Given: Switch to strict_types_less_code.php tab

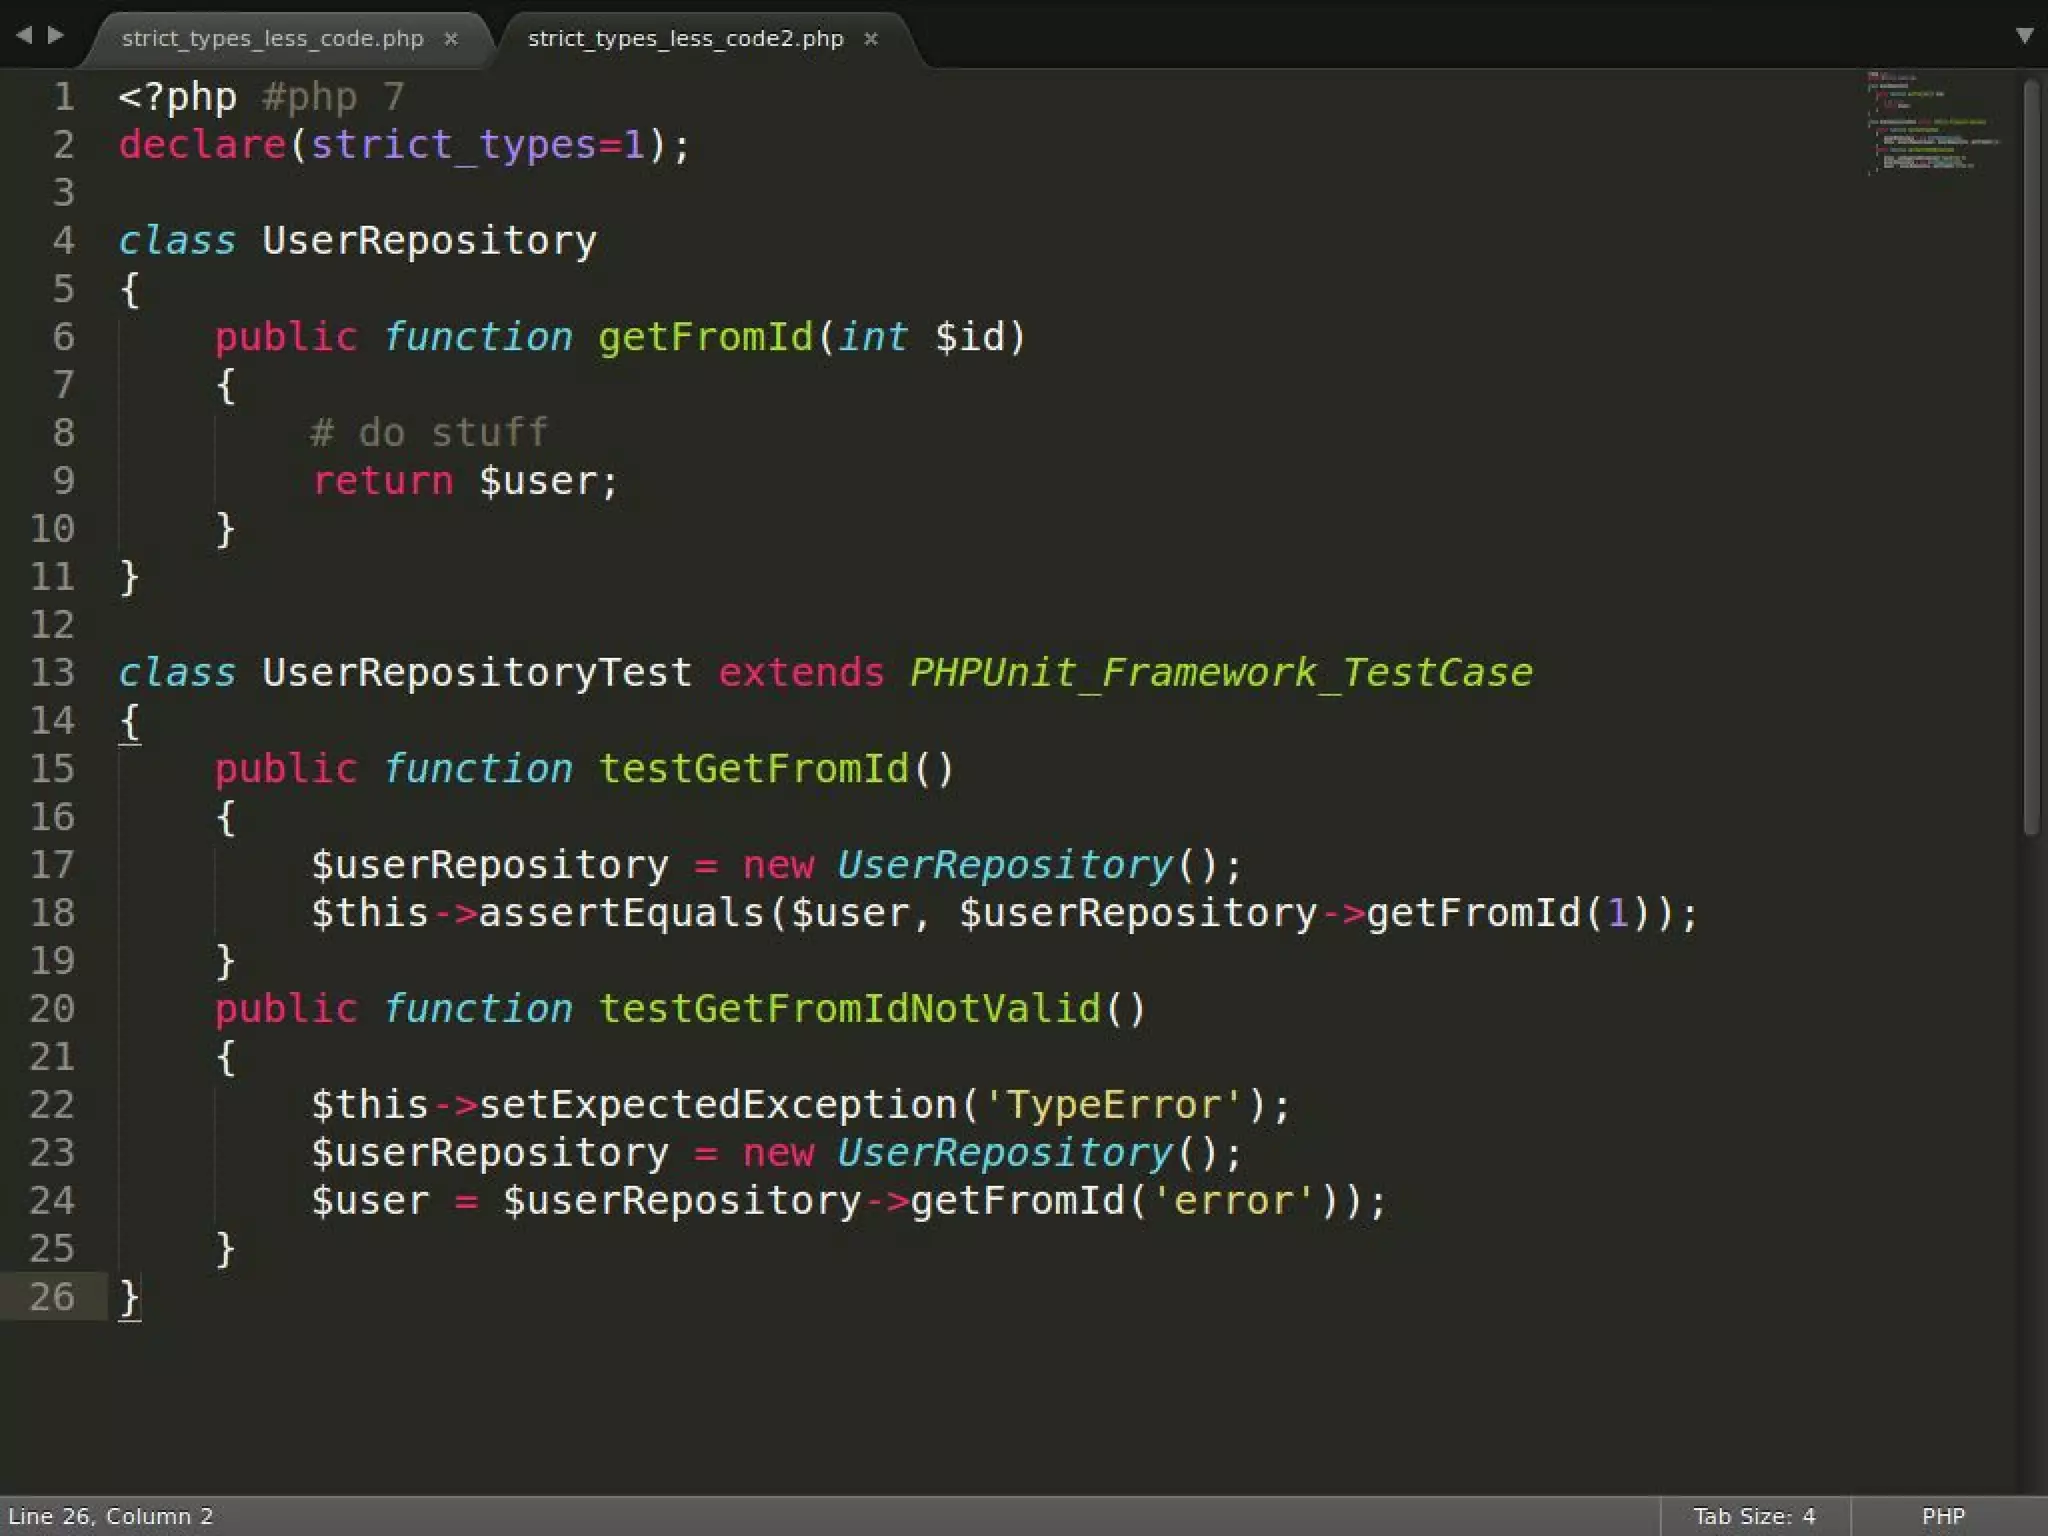Looking at the screenshot, I should [x=272, y=39].
